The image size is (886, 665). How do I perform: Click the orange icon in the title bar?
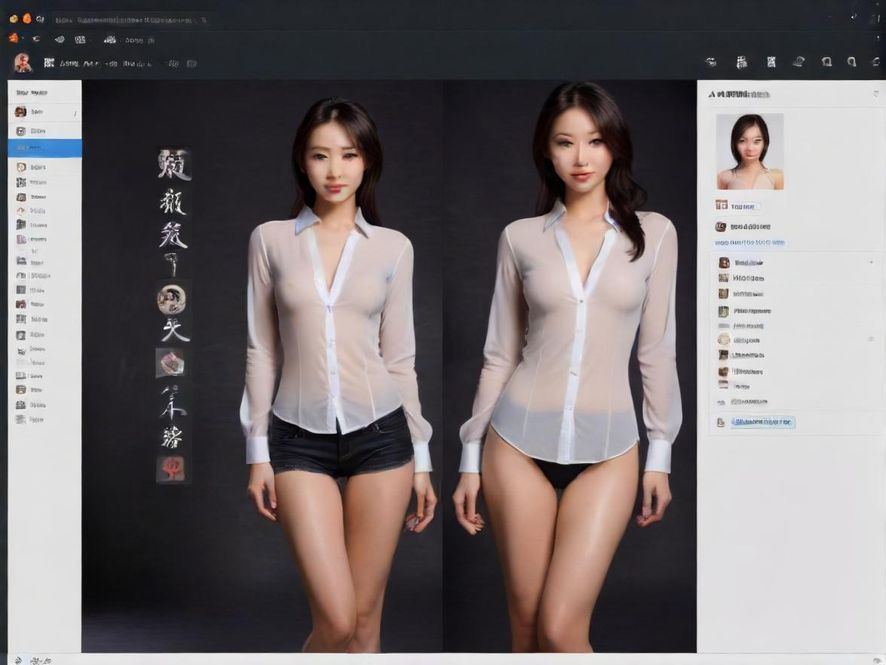coord(27,18)
